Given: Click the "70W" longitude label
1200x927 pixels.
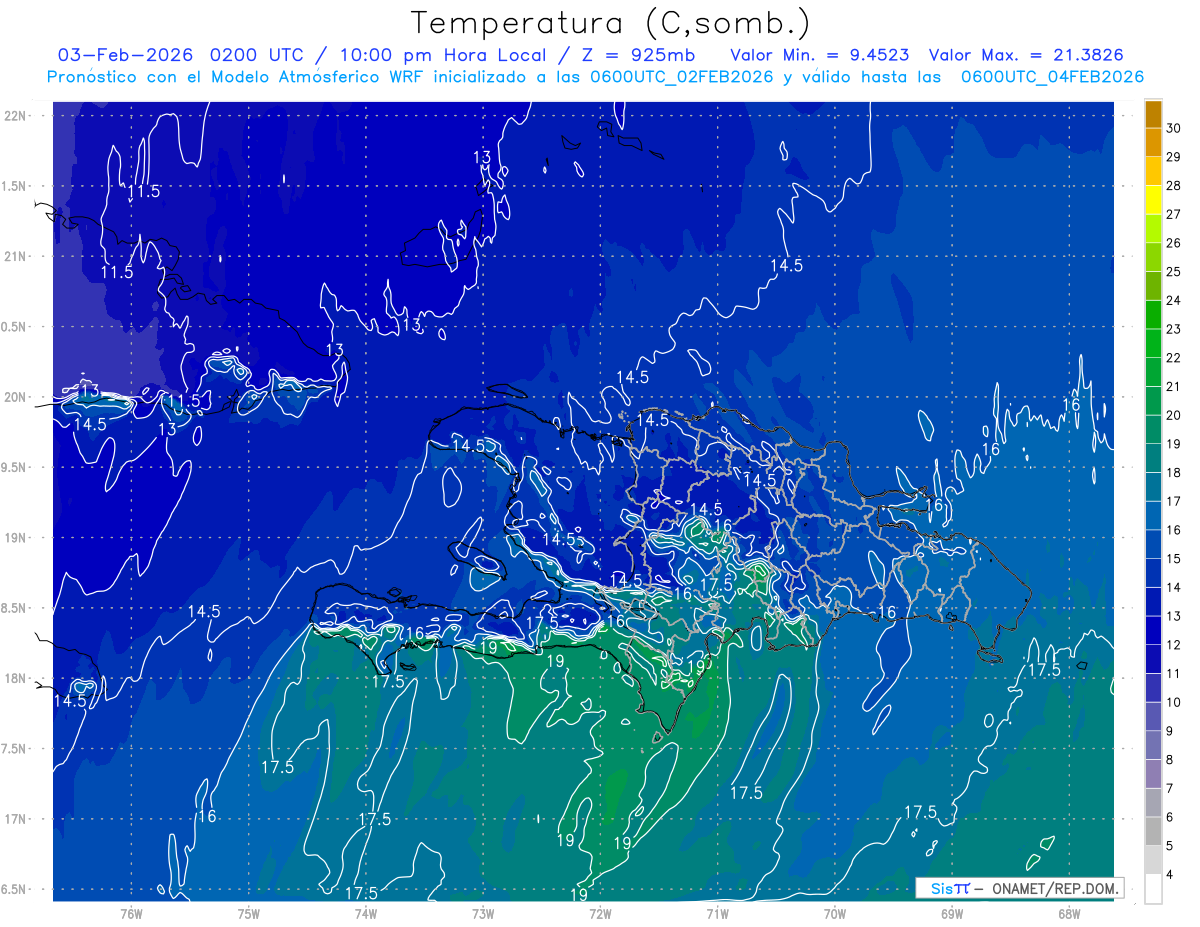Looking at the screenshot, I should coord(835,915).
